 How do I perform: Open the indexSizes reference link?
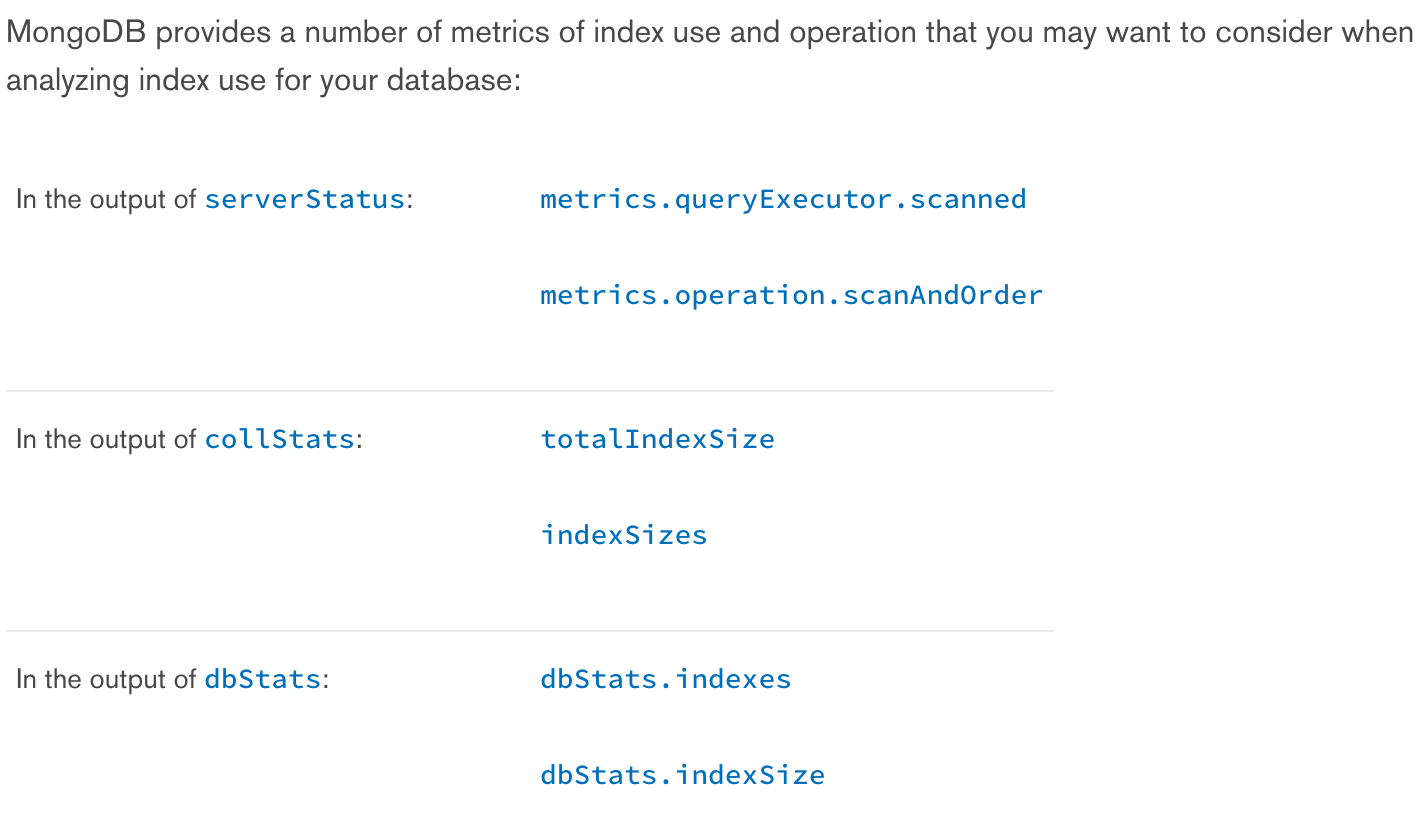(x=623, y=535)
